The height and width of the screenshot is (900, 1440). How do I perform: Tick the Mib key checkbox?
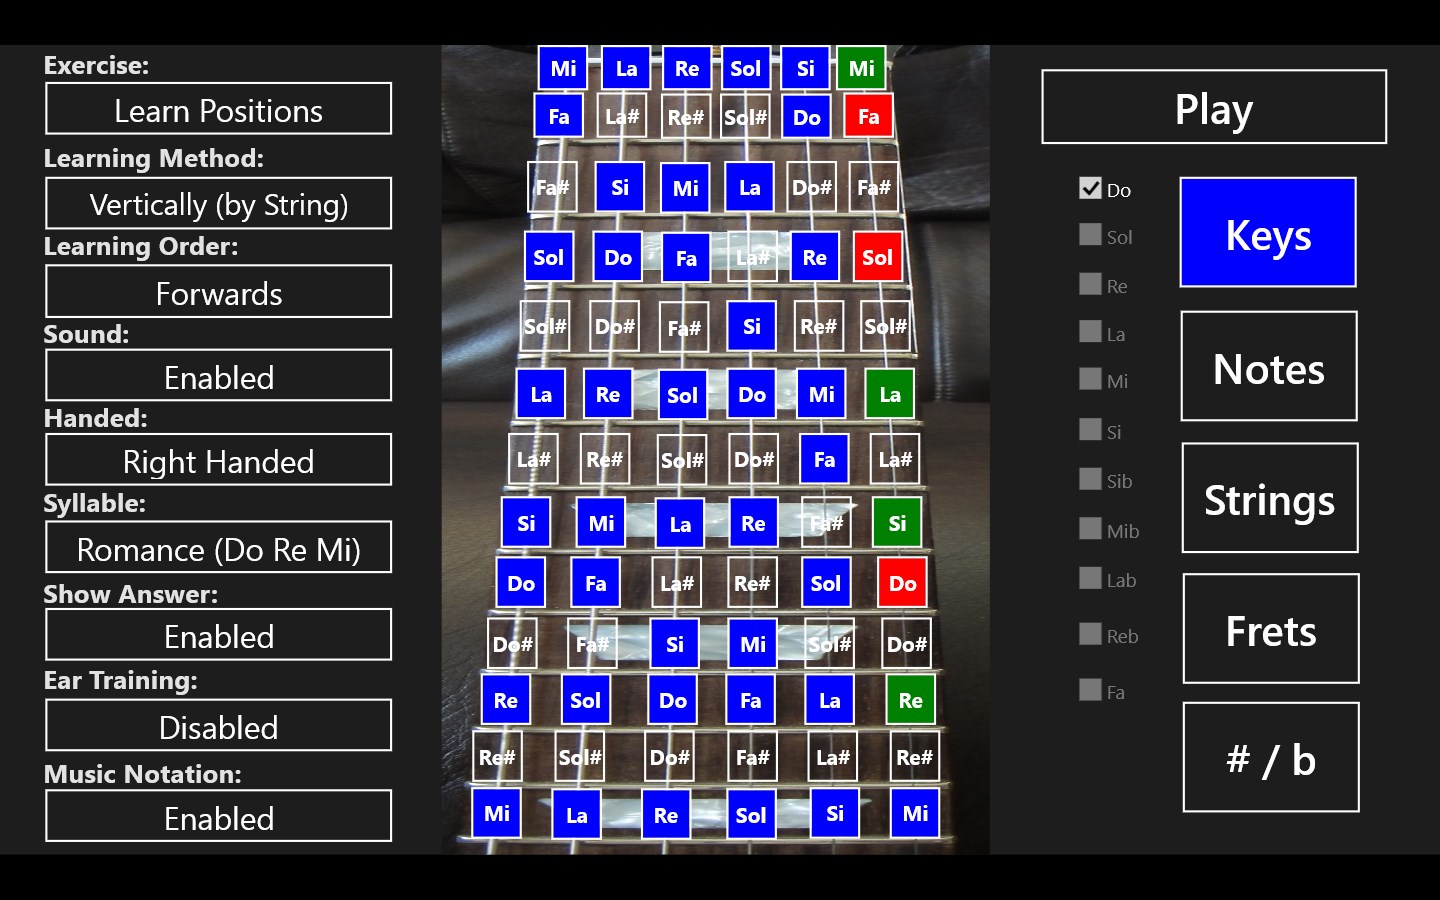tap(1090, 529)
